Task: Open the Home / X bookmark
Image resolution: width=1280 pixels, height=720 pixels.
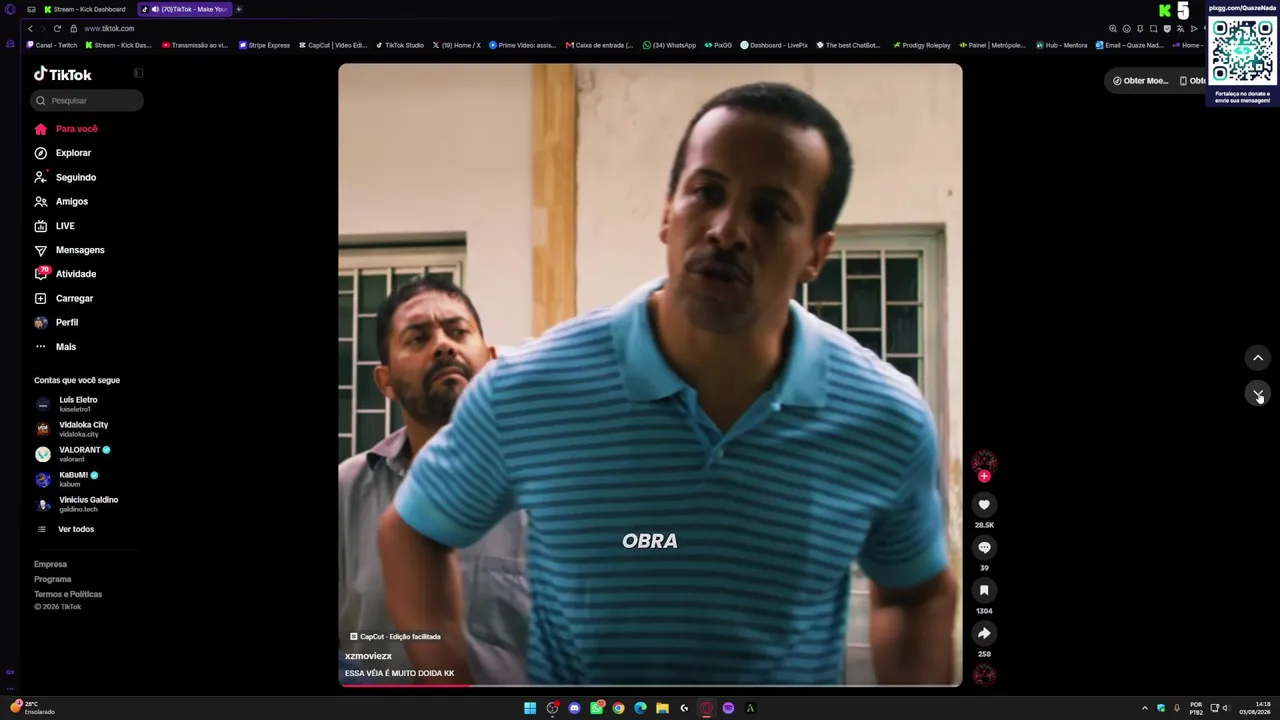Action: [x=456, y=45]
